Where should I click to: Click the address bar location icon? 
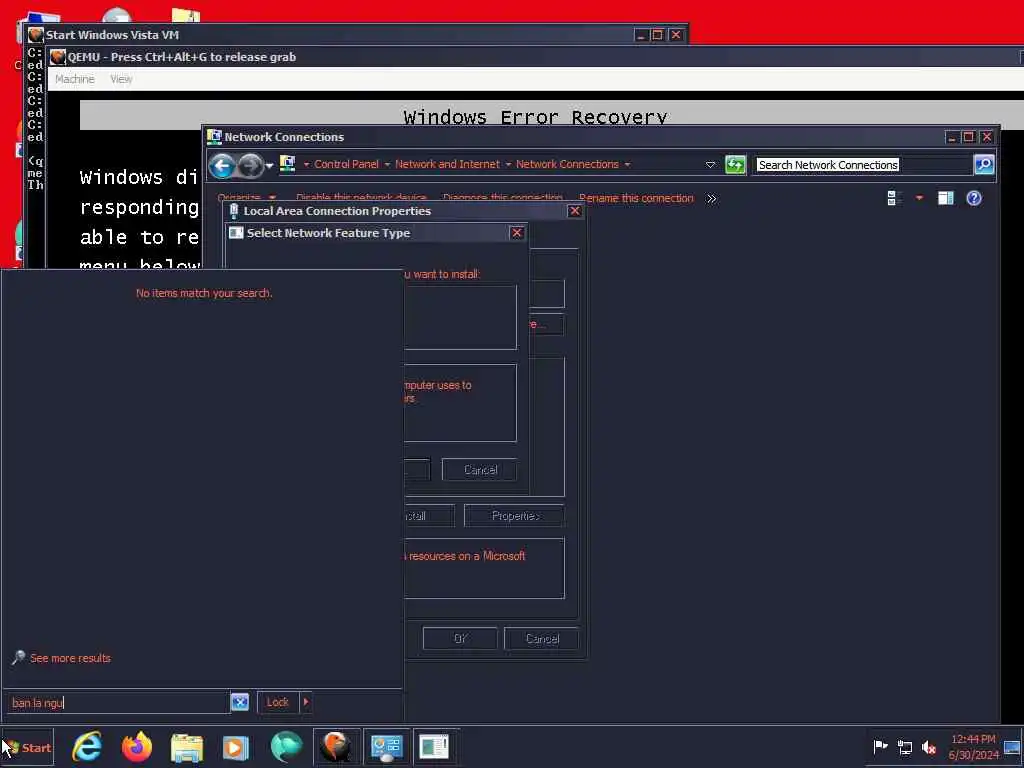click(x=287, y=164)
